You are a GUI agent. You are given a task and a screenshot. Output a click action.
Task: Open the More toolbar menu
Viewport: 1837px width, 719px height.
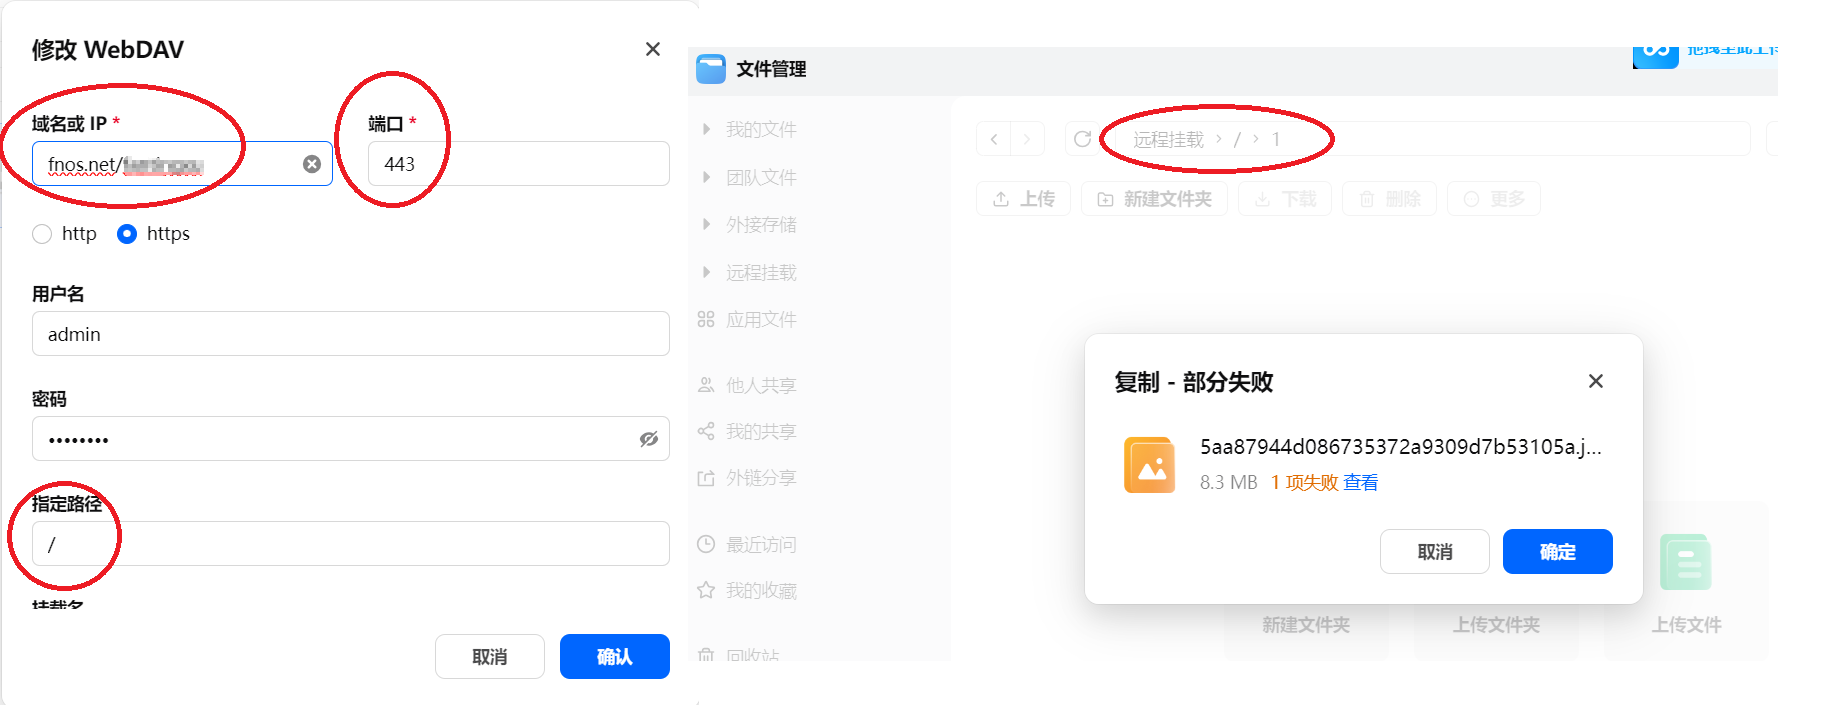[x=1493, y=199]
